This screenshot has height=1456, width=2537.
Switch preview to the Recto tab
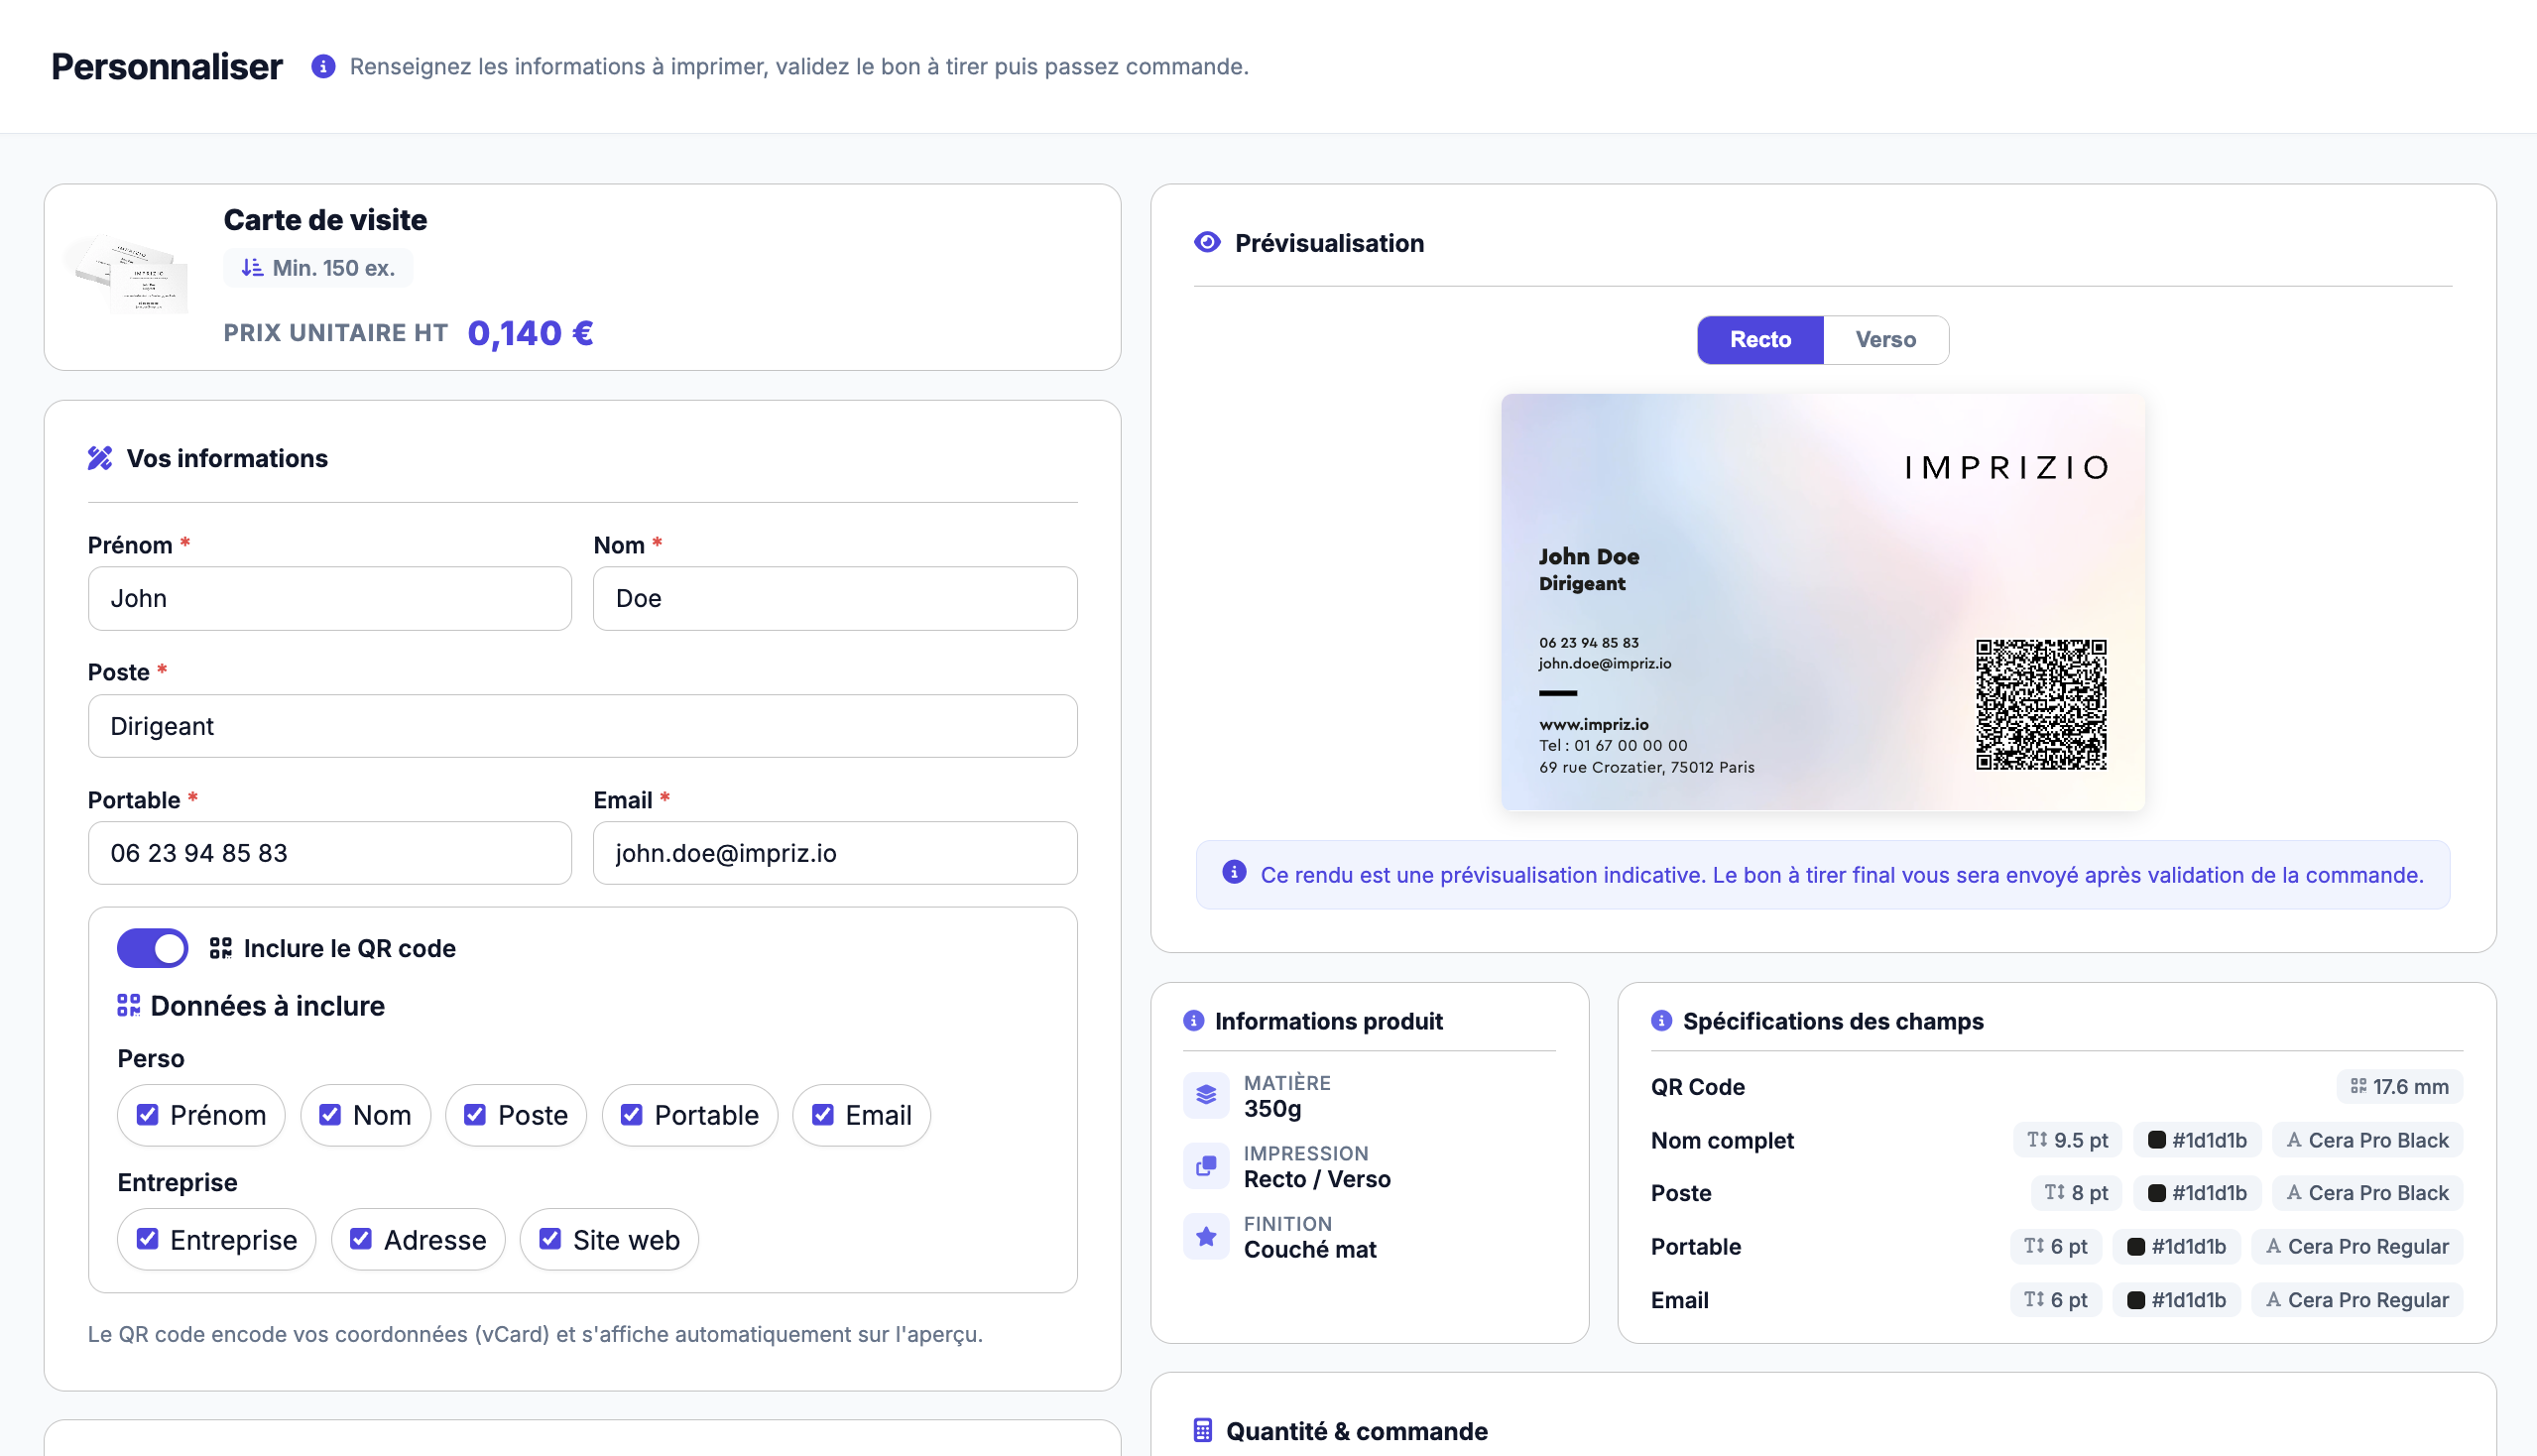tap(1760, 339)
